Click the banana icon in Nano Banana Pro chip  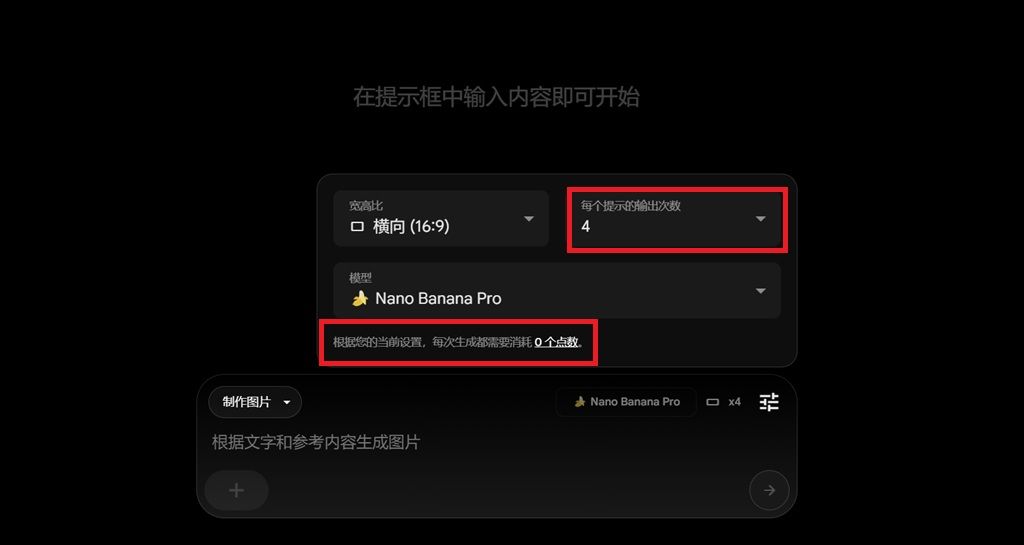coord(579,402)
